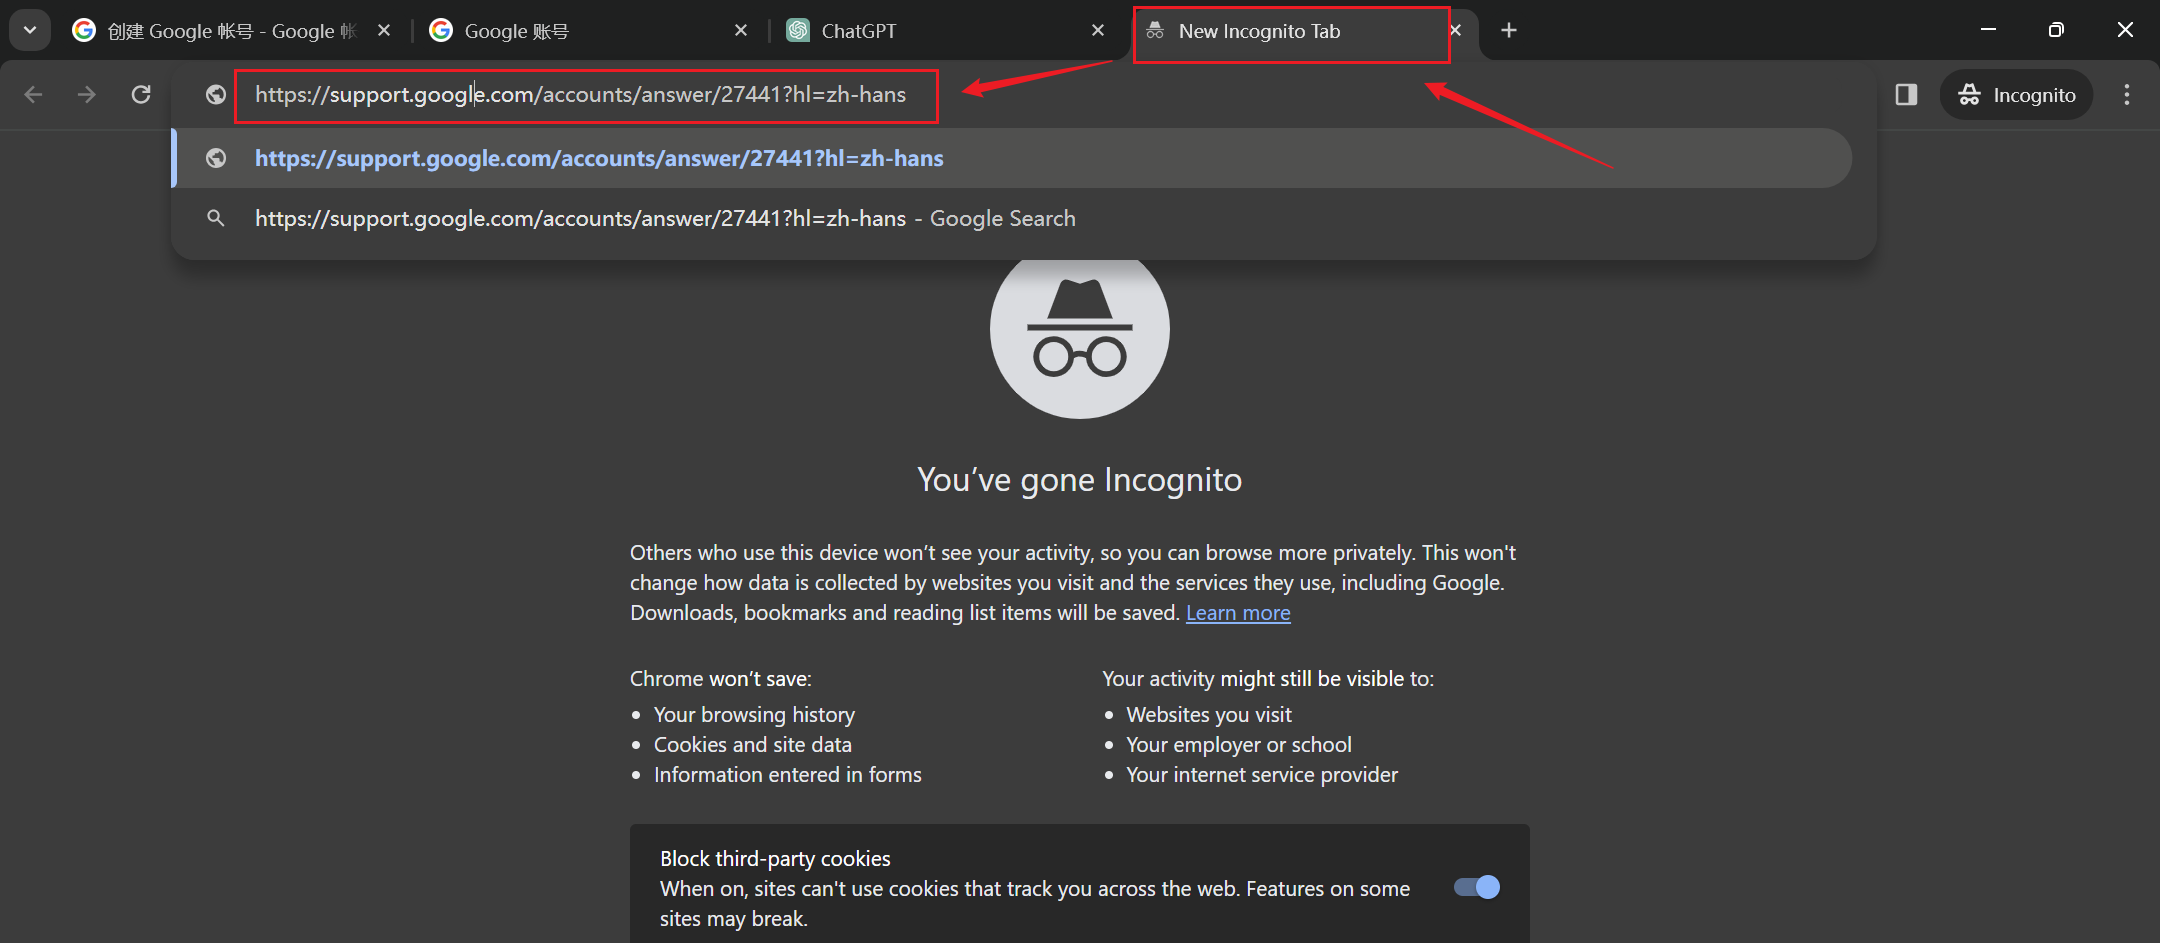Click the magnifier icon of search suggestion

pyautogui.click(x=215, y=218)
